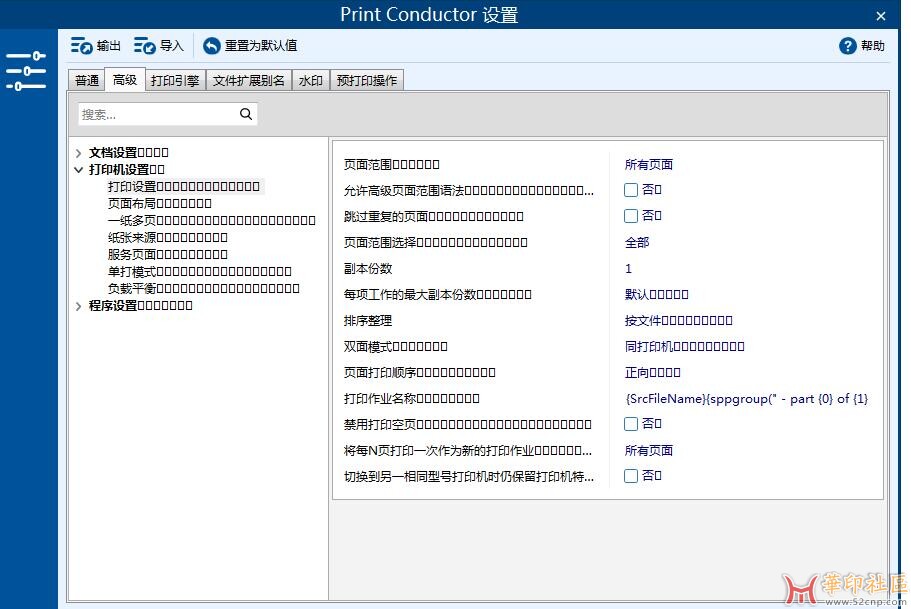Open the 双面模式 value 同打印机

click(x=684, y=346)
